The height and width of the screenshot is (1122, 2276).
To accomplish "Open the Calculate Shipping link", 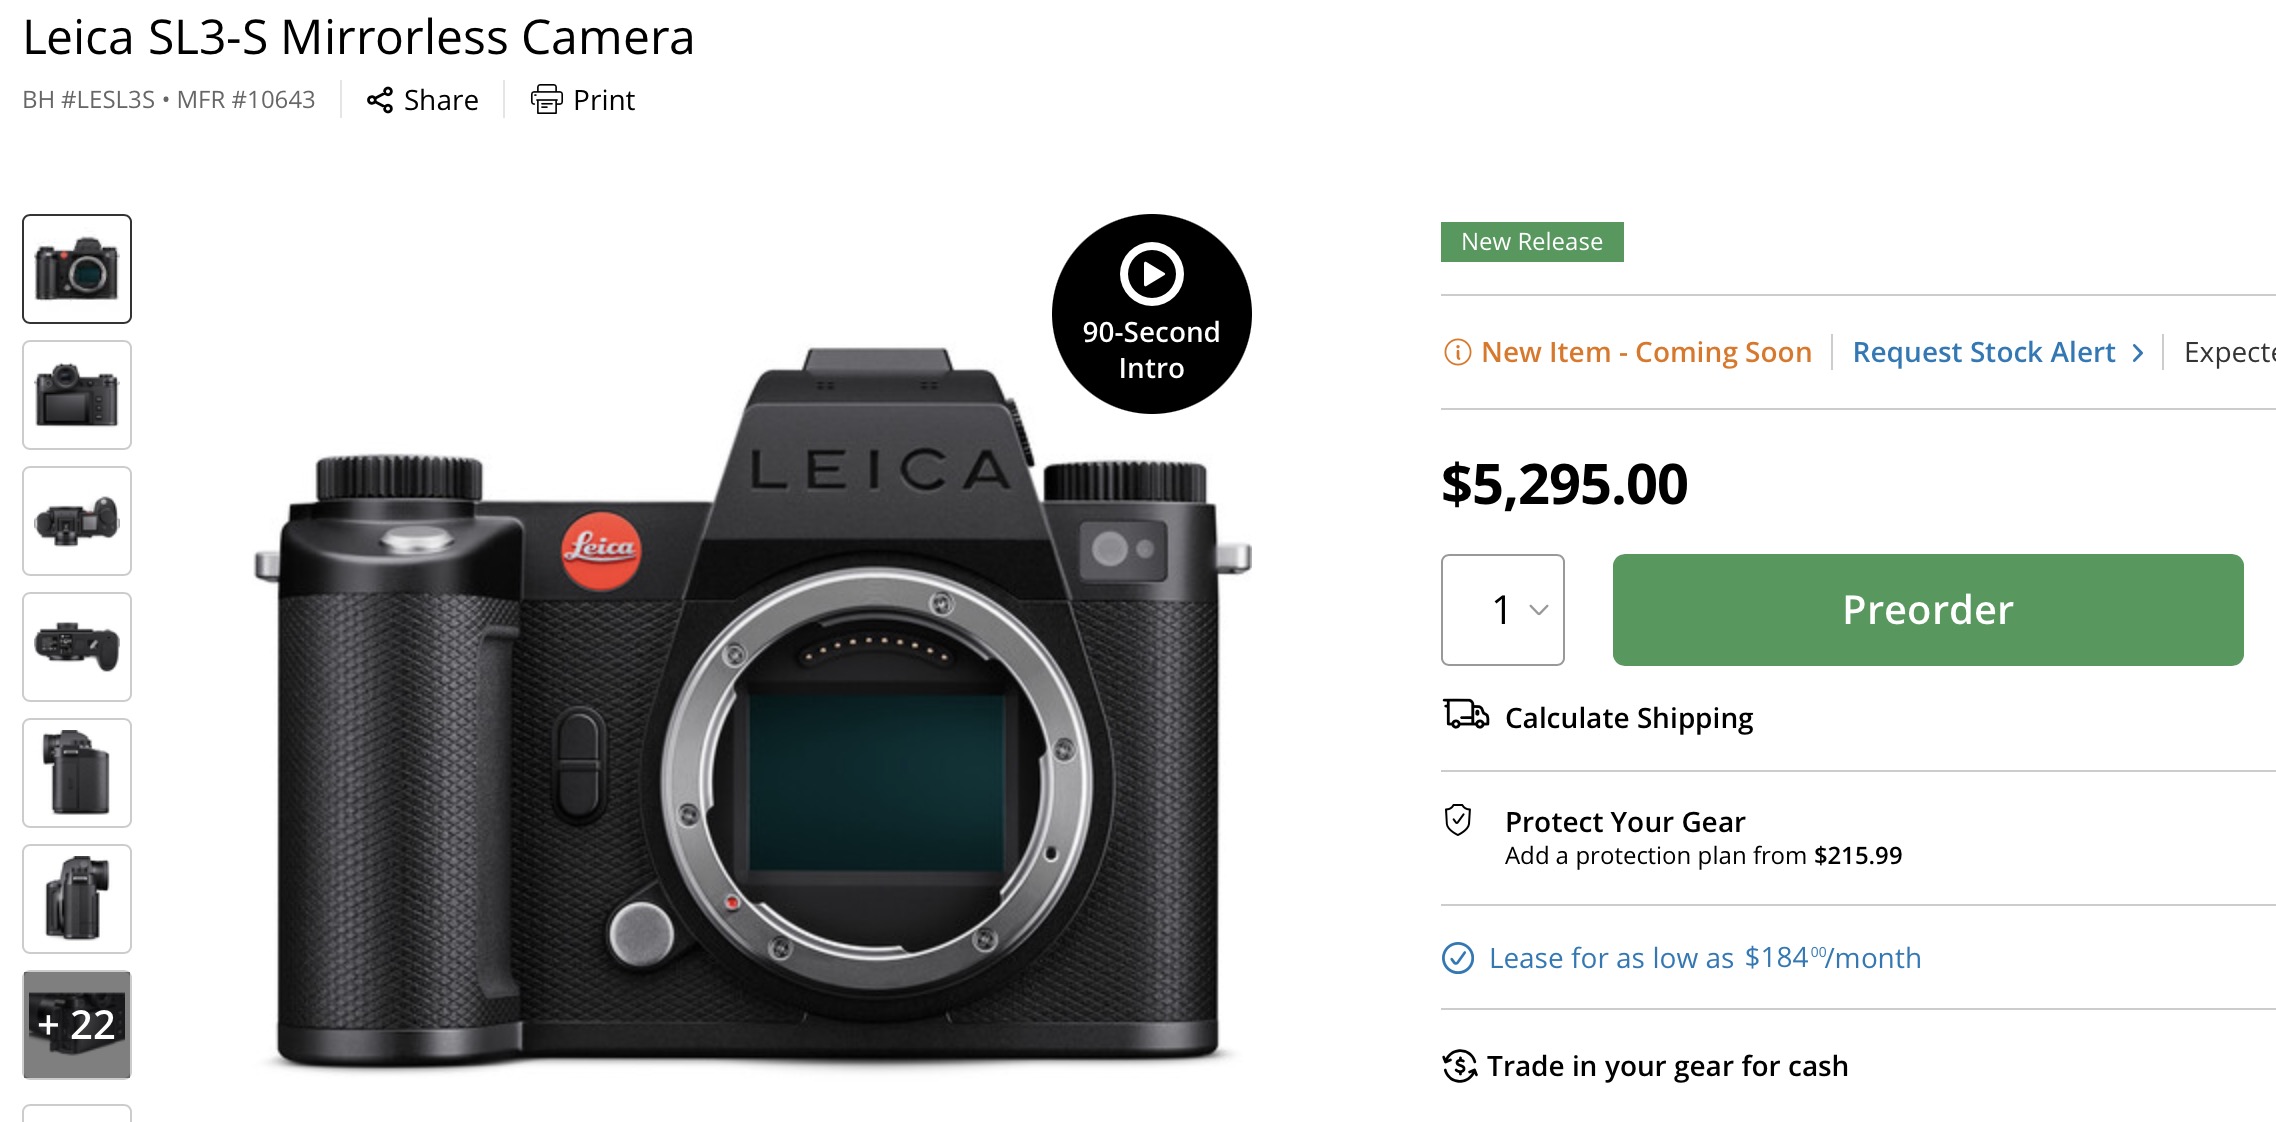I will click(x=1628, y=718).
